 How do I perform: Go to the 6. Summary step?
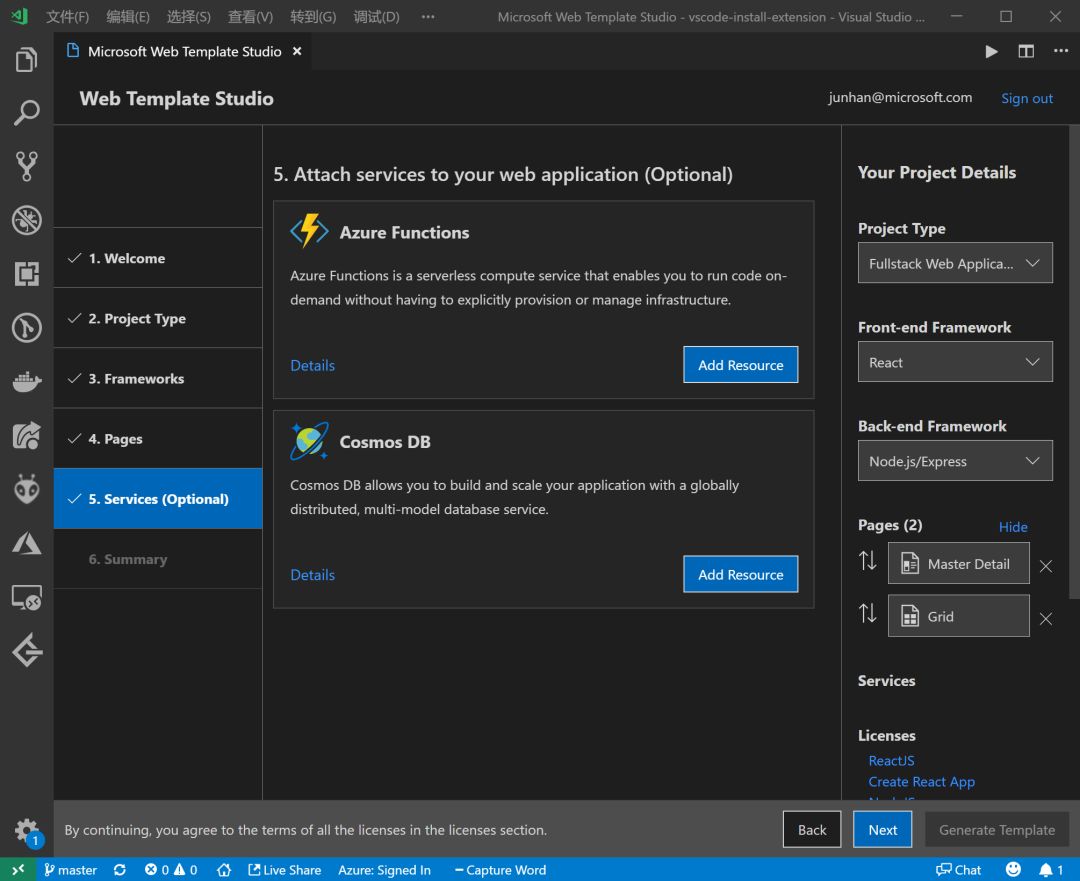tap(158, 559)
